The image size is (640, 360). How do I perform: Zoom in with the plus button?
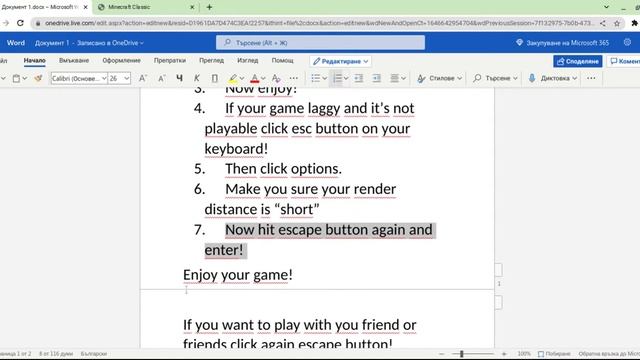pyautogui.click(x=504, y=354)
